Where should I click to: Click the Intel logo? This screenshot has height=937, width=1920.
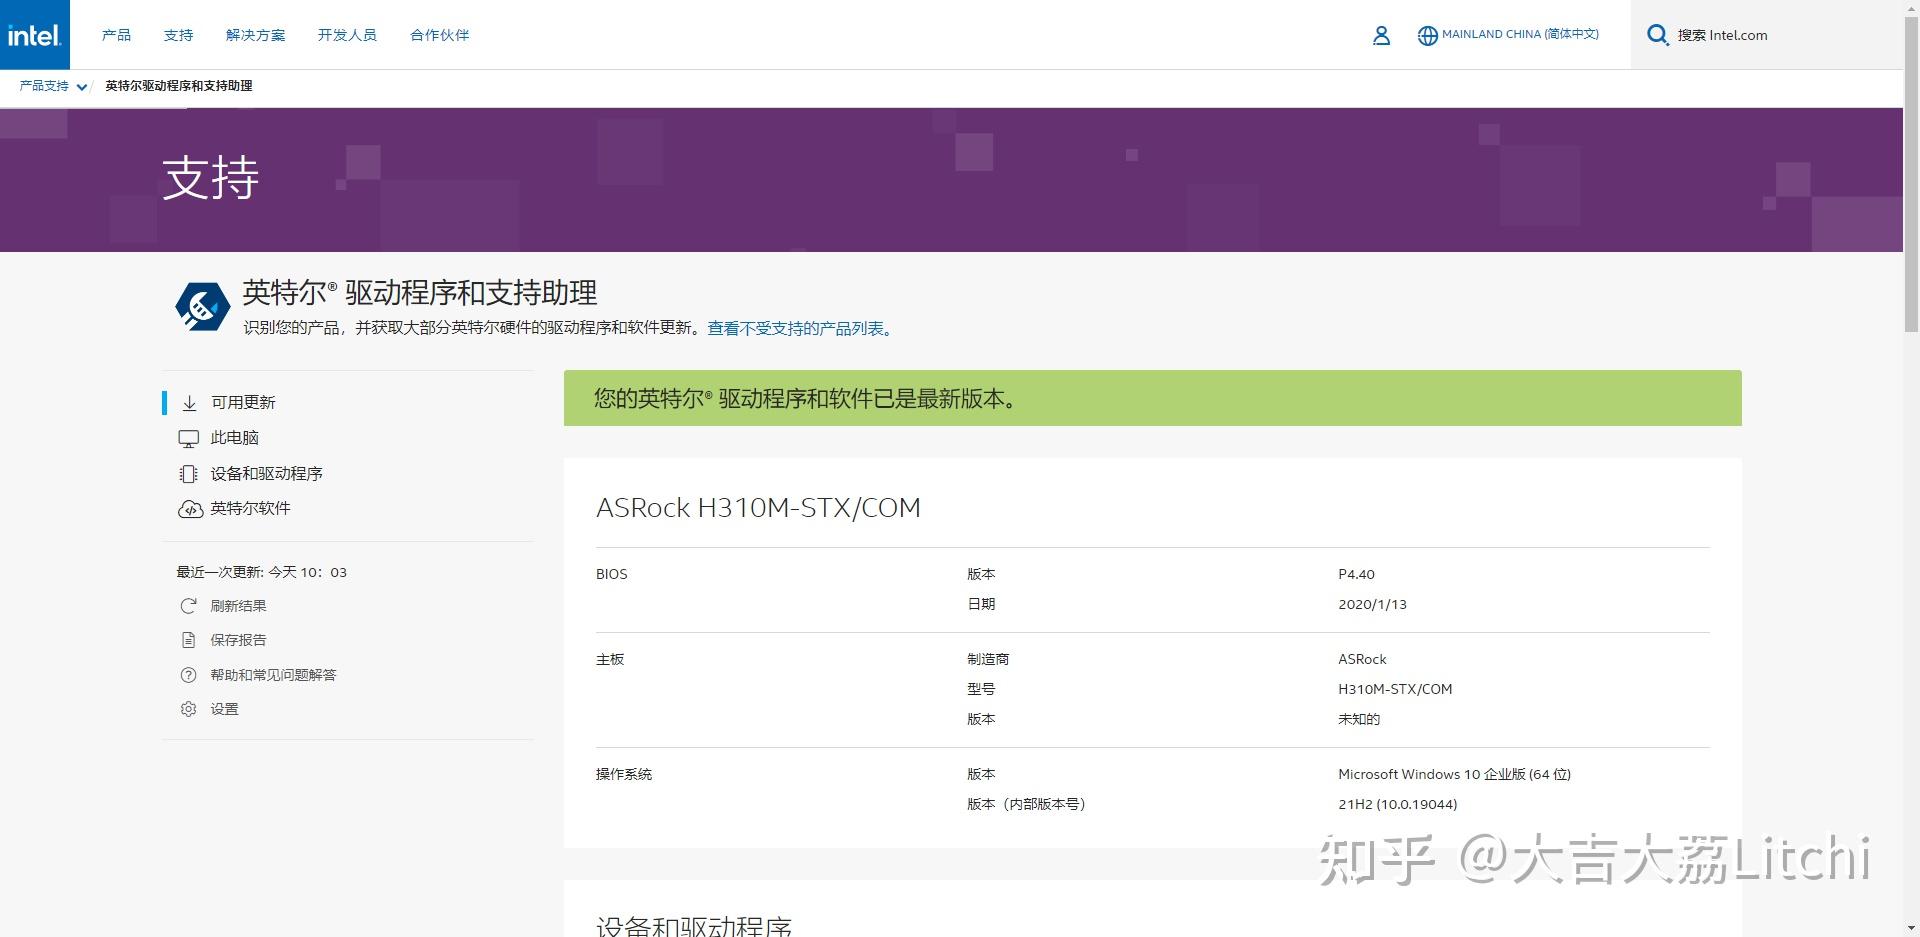pyautogui.click(x=35, y=35)
